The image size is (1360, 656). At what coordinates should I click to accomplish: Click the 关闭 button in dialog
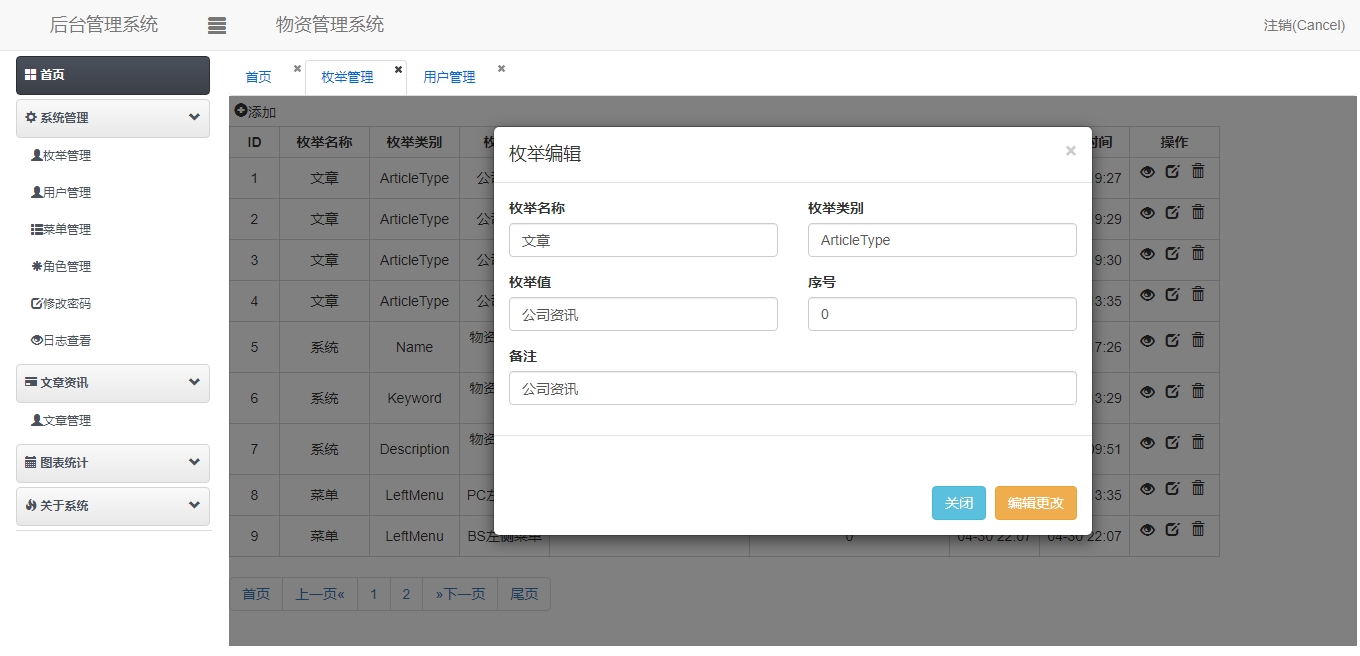958,503
